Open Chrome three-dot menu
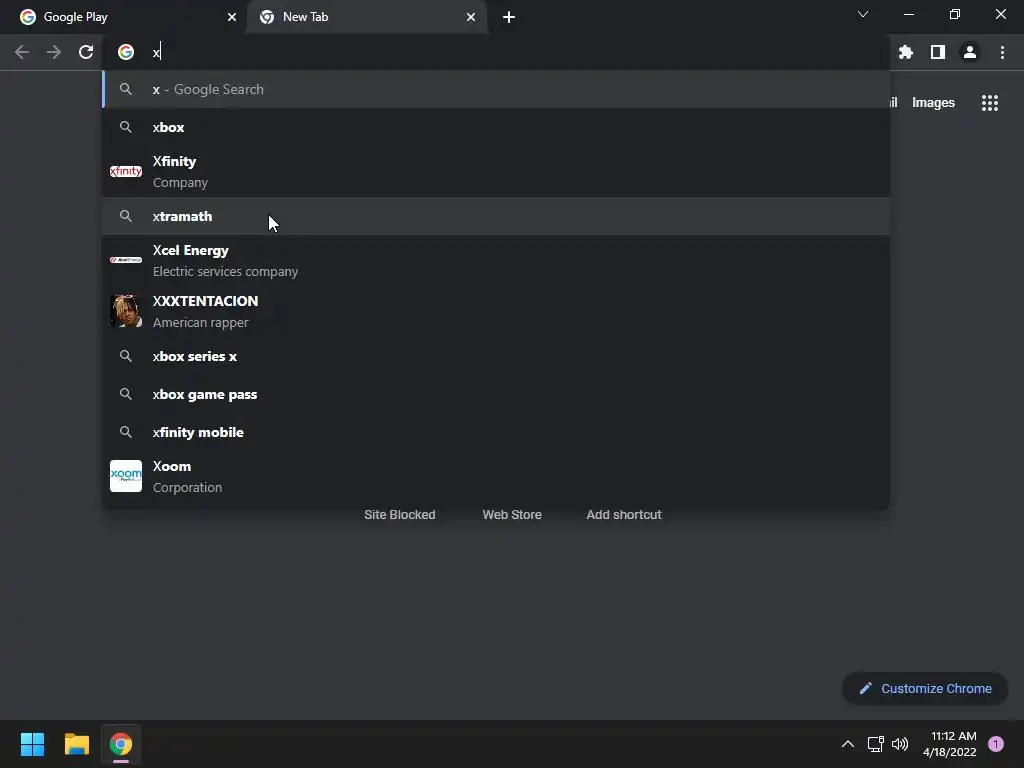 pyautogui.click(x=1002, y=52)
